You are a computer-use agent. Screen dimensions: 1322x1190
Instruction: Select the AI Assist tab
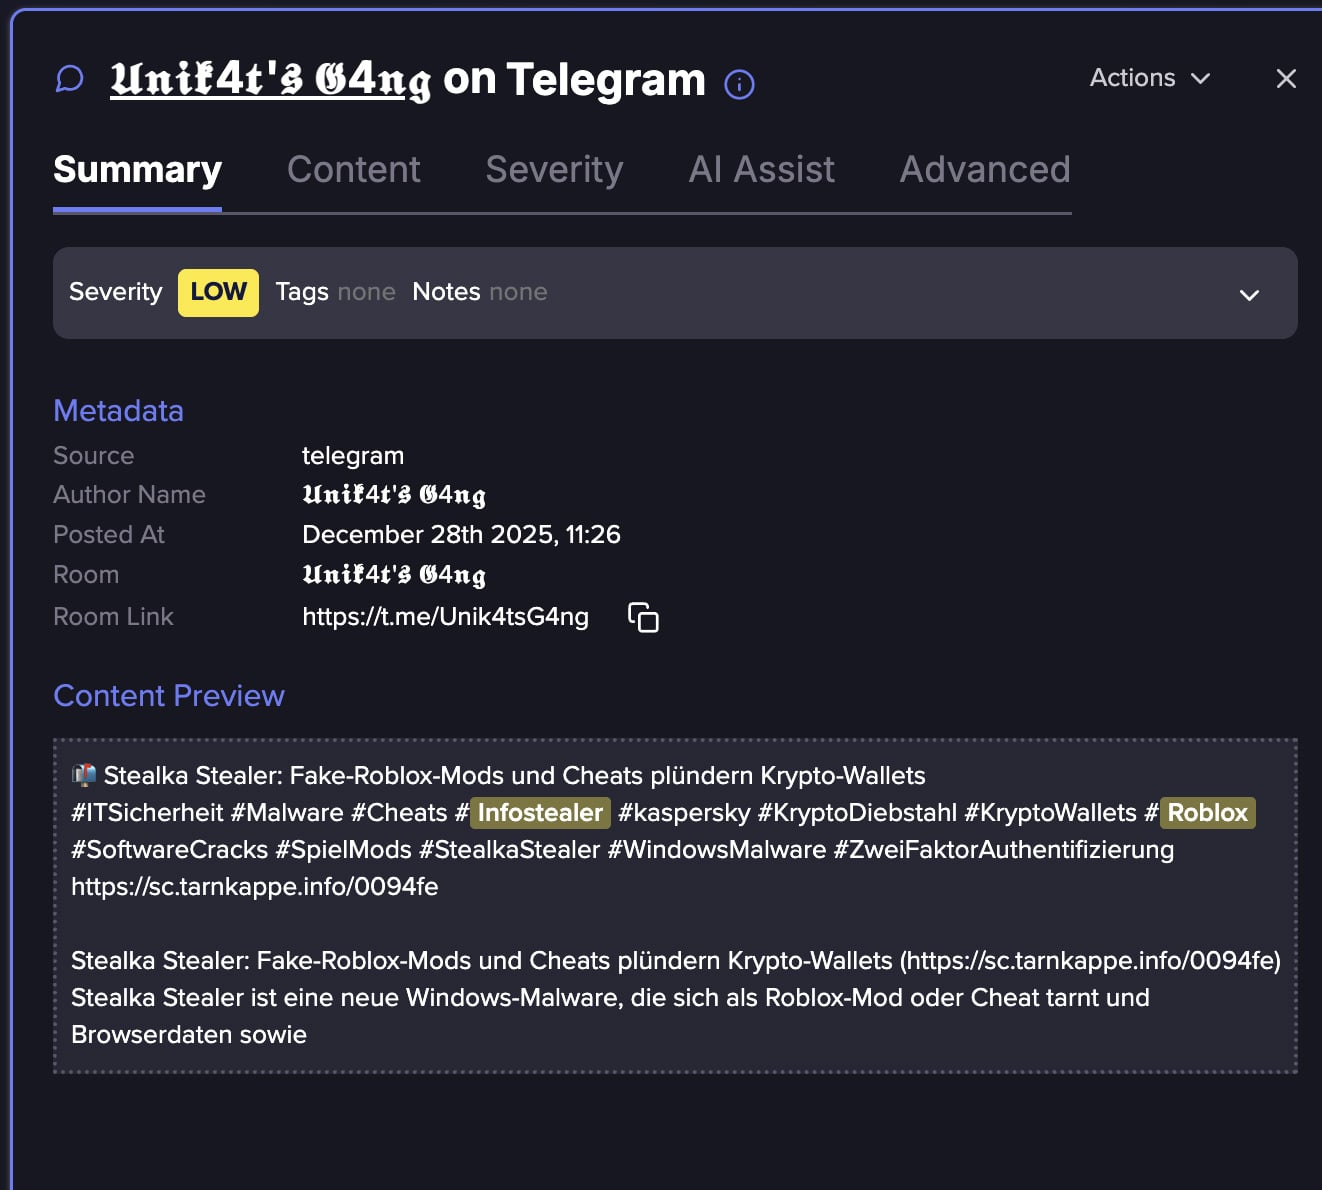[x=761, y=170]
